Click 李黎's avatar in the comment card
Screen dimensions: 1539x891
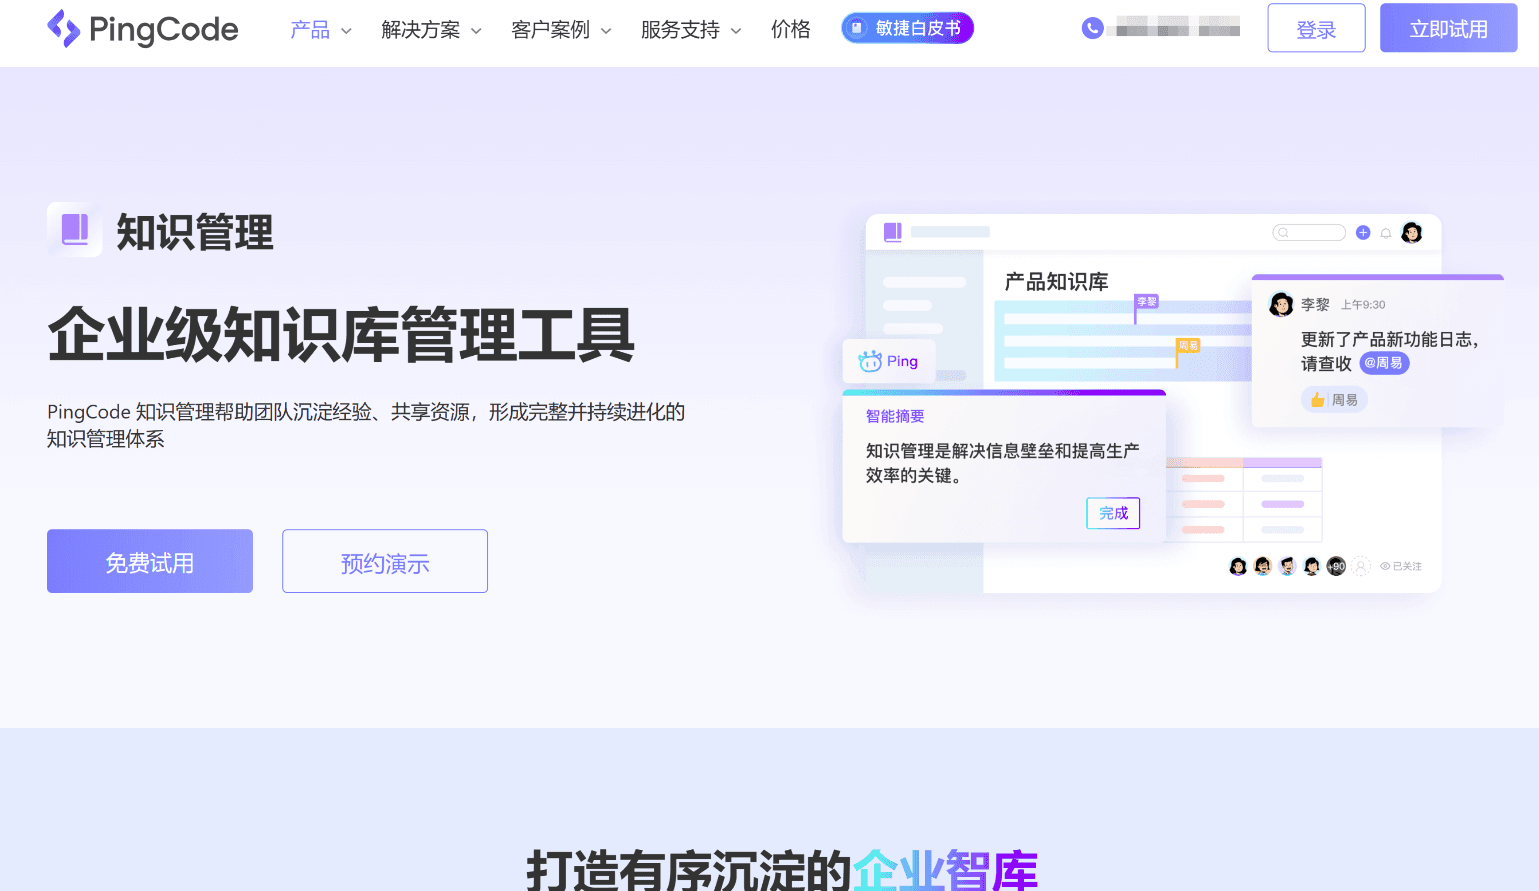1281,305
